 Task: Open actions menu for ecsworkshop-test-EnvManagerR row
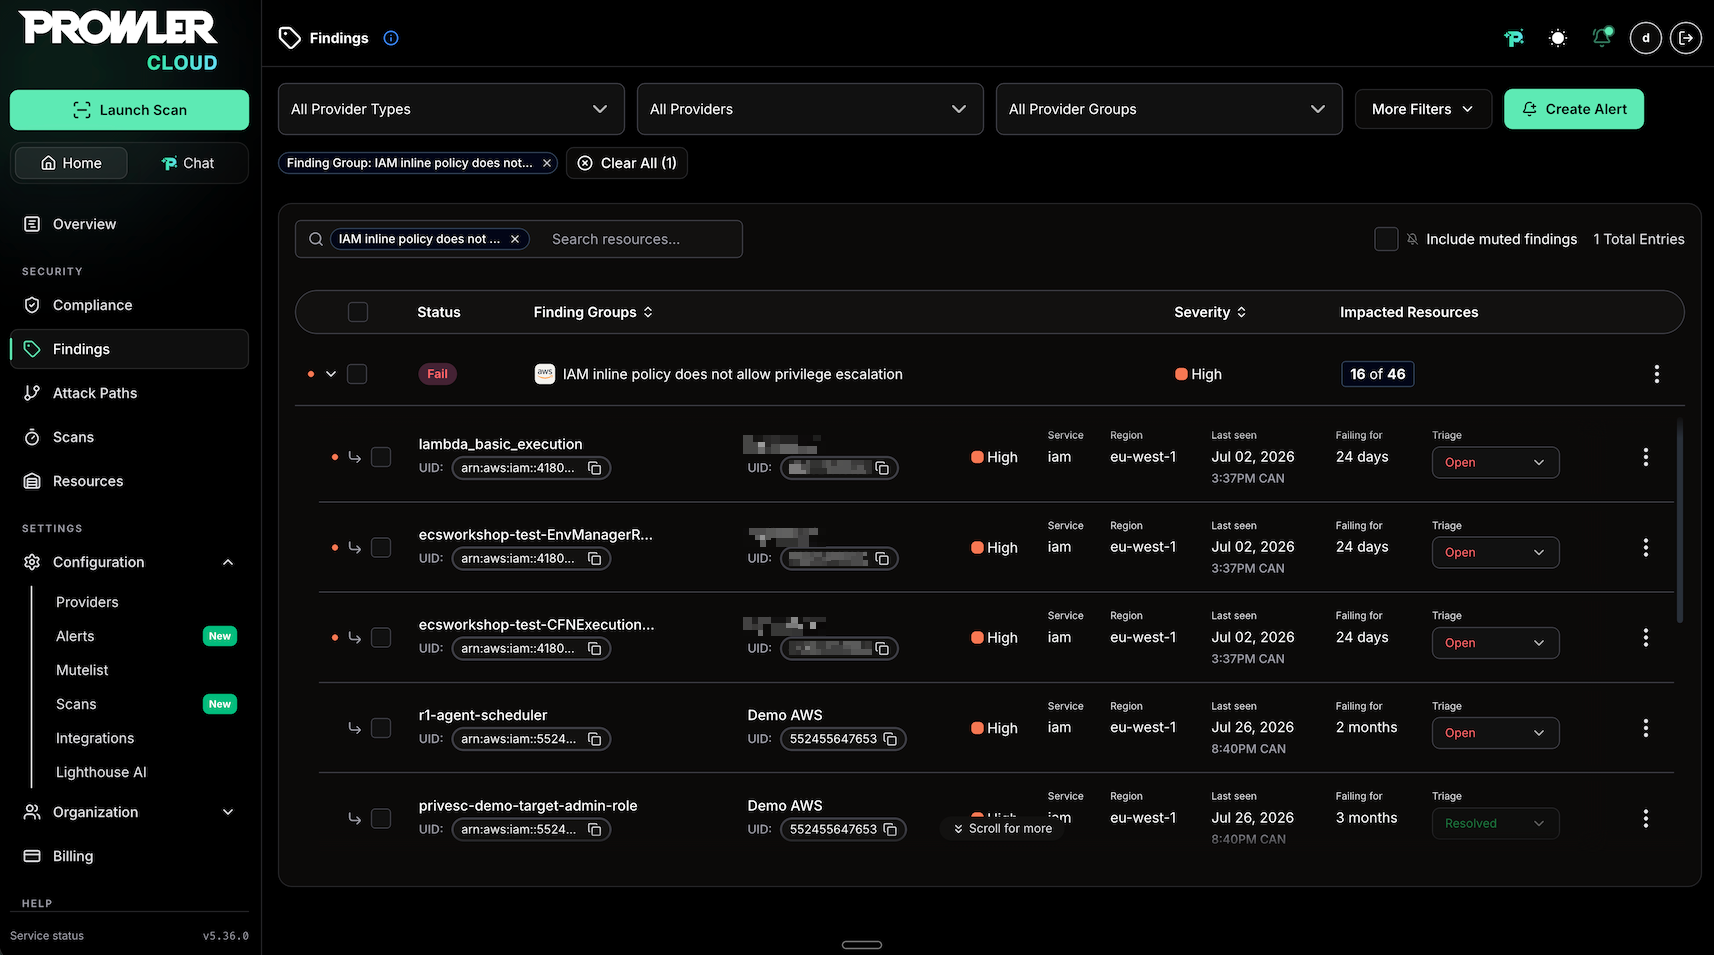[x=1646, y=547]
